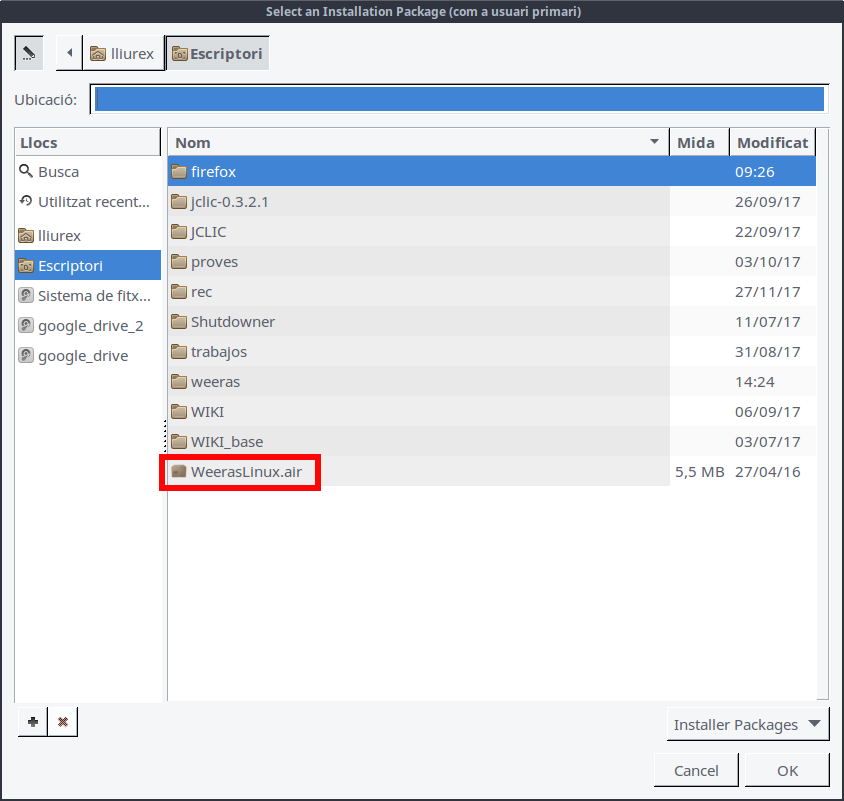Sort by Mida column header
The width and height of the screenshot is (844, 801).
pyautogui.click(x=697, y=142)
